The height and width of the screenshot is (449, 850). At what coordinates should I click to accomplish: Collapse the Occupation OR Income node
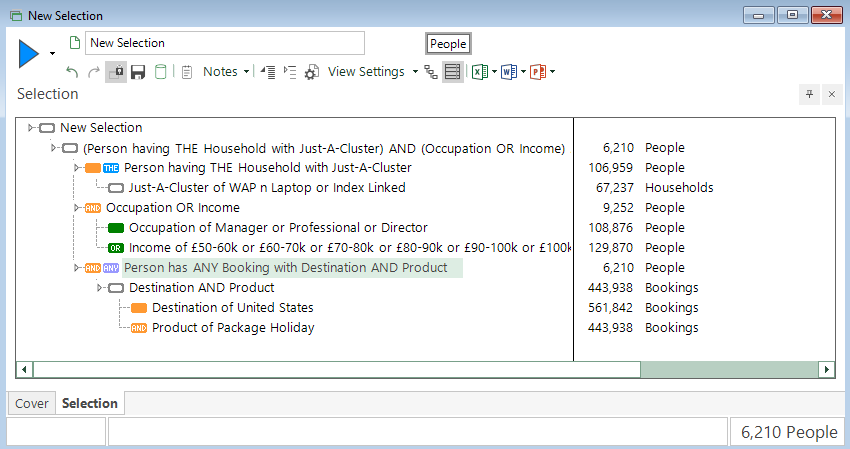(x=77, y=208)
